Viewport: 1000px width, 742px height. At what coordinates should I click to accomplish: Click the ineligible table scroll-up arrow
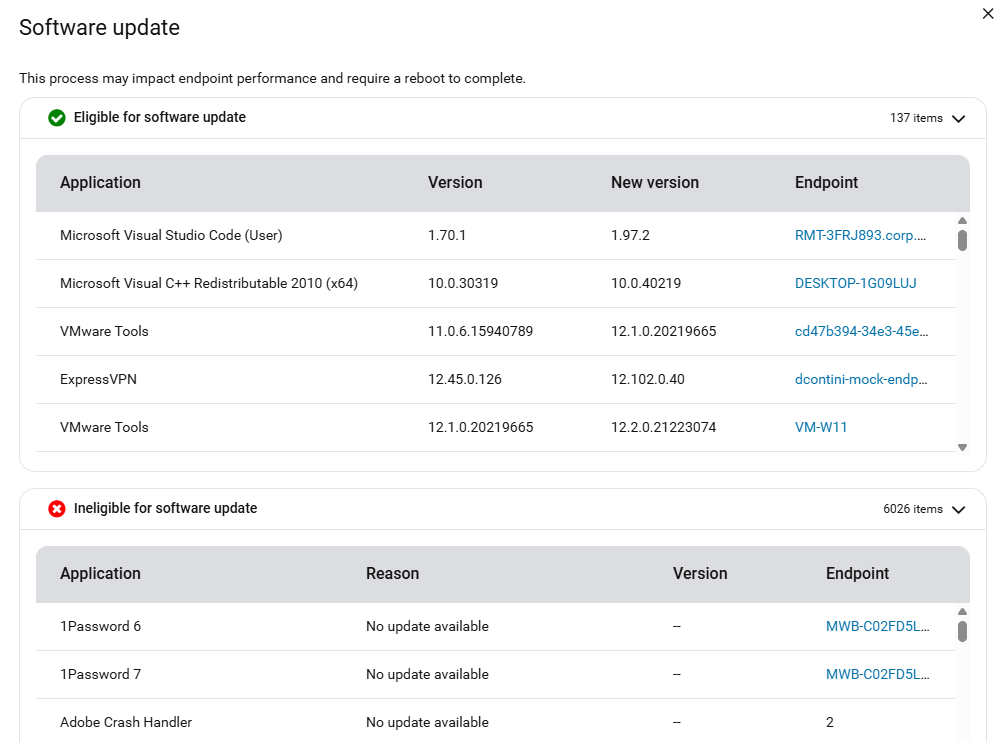962,612
